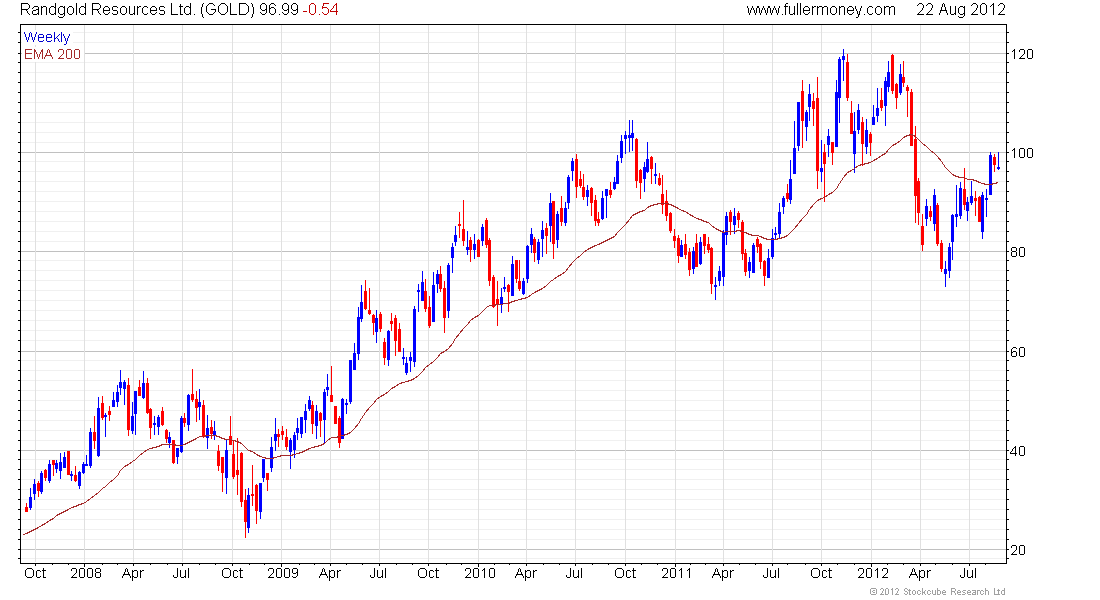The image size is (1100, 600).
Task: Select the Weekly legend label
Action: 47,37
